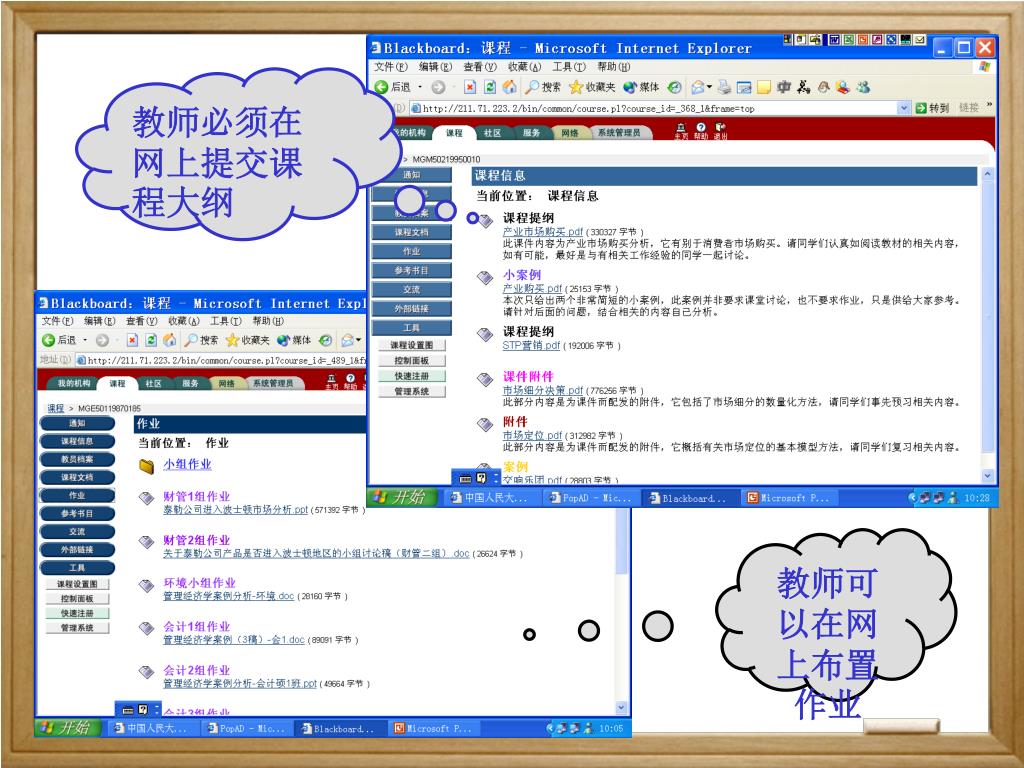The width and height of the screenshot is (1024, 768).
Task: Open 小组作业 folder link
Action: pyautogui.click(x=187, y=464)
